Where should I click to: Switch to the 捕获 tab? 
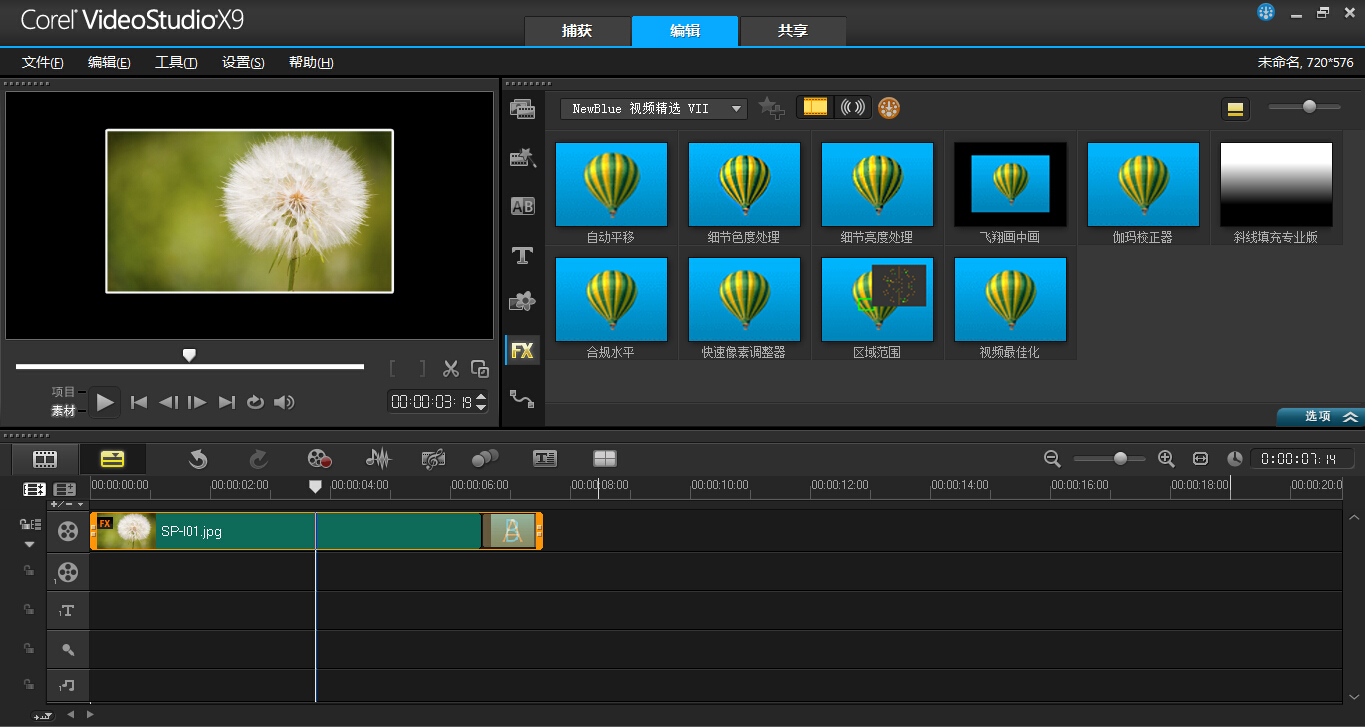[577, 31]
